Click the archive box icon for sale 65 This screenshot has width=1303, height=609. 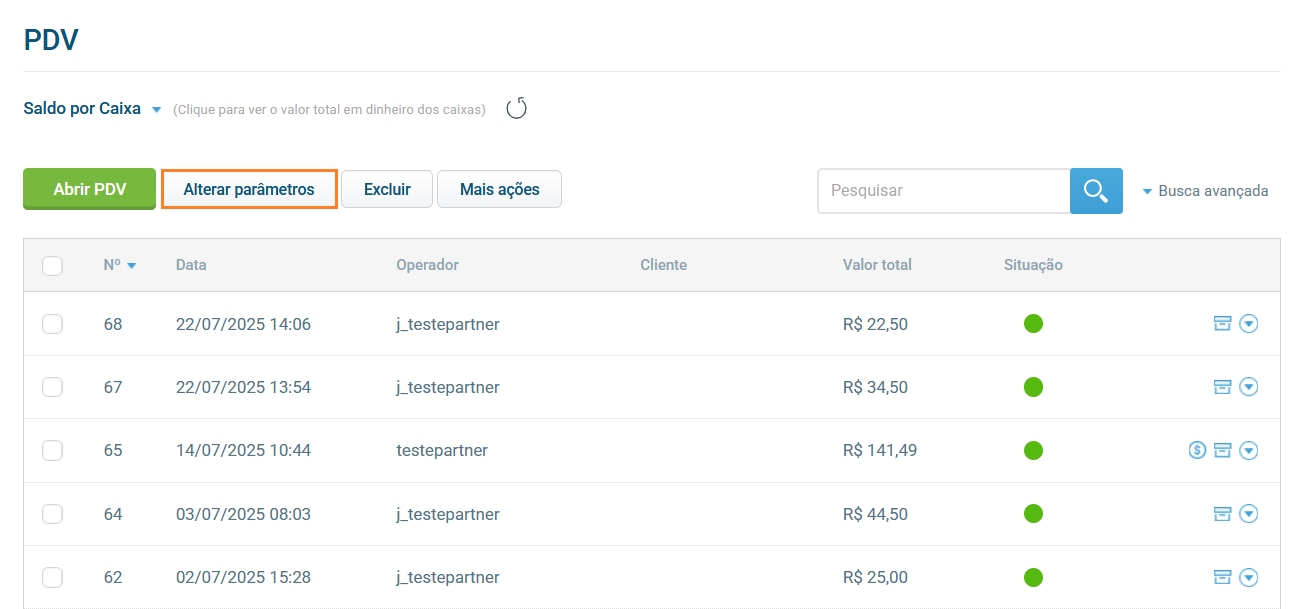coord(1221,450)
